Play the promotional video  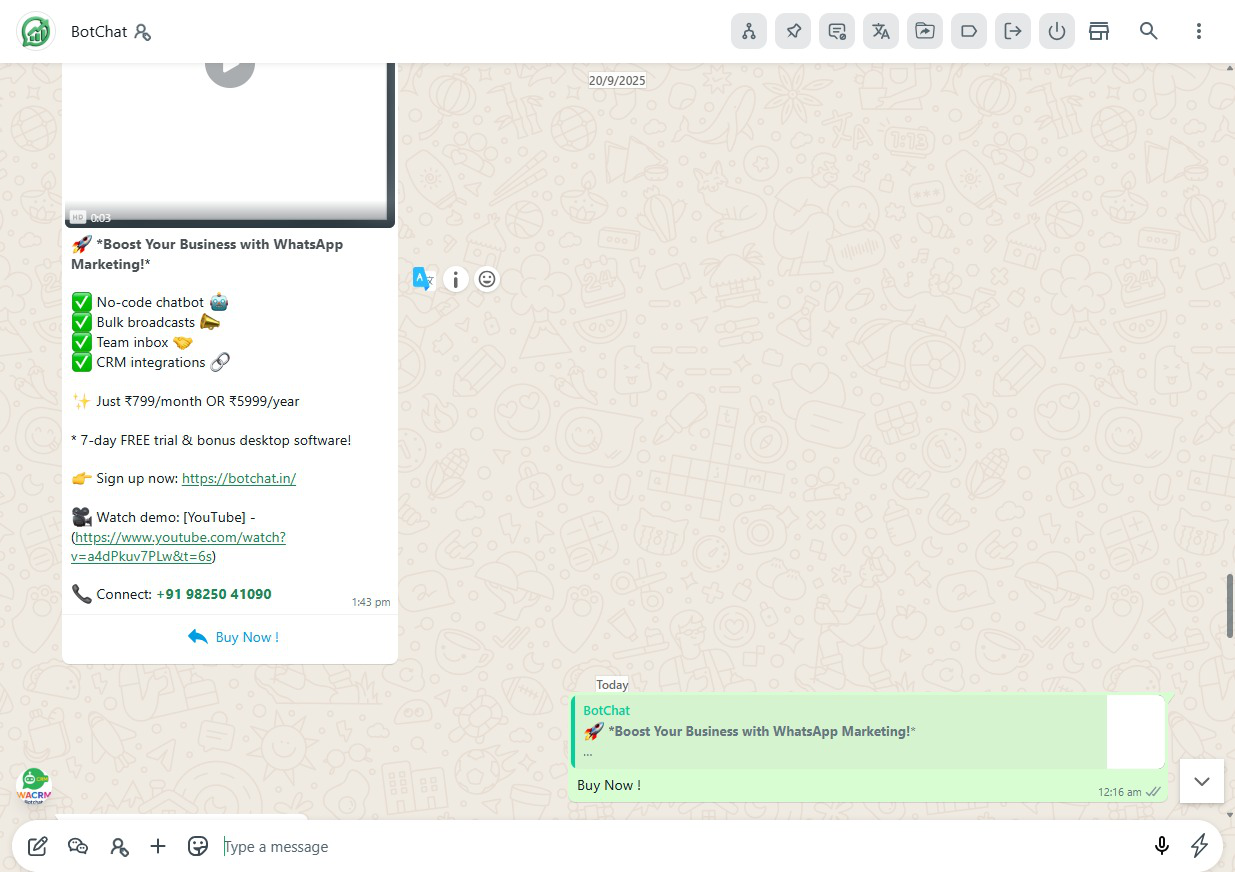[x=230, y=62]
